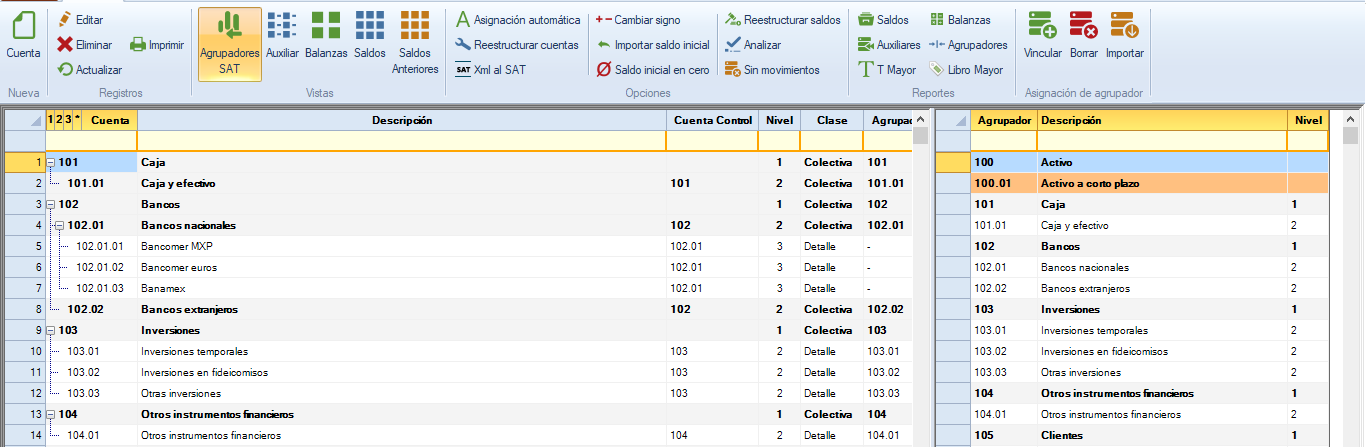Screen dimensions: 1366x447
Task: Collapse the 102.01 Bancos nacionales node
Action: pyautogui.click(x=60, y=225)
